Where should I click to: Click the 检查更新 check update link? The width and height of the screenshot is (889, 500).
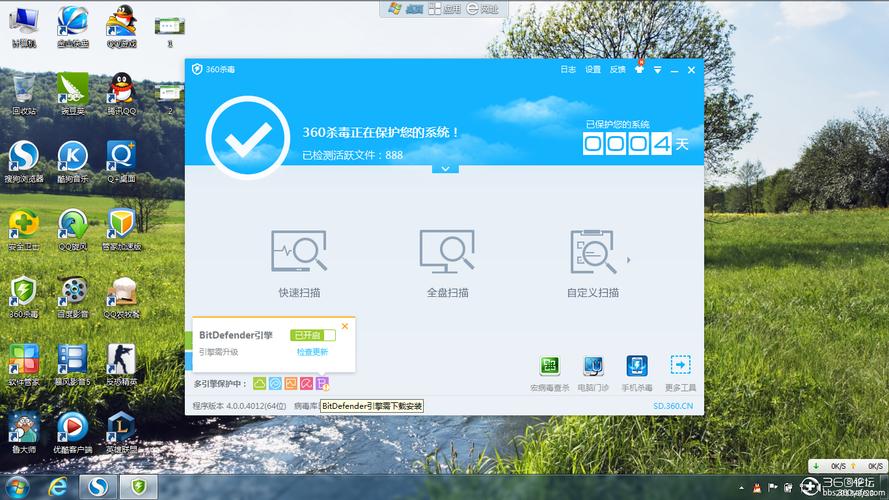312,352
